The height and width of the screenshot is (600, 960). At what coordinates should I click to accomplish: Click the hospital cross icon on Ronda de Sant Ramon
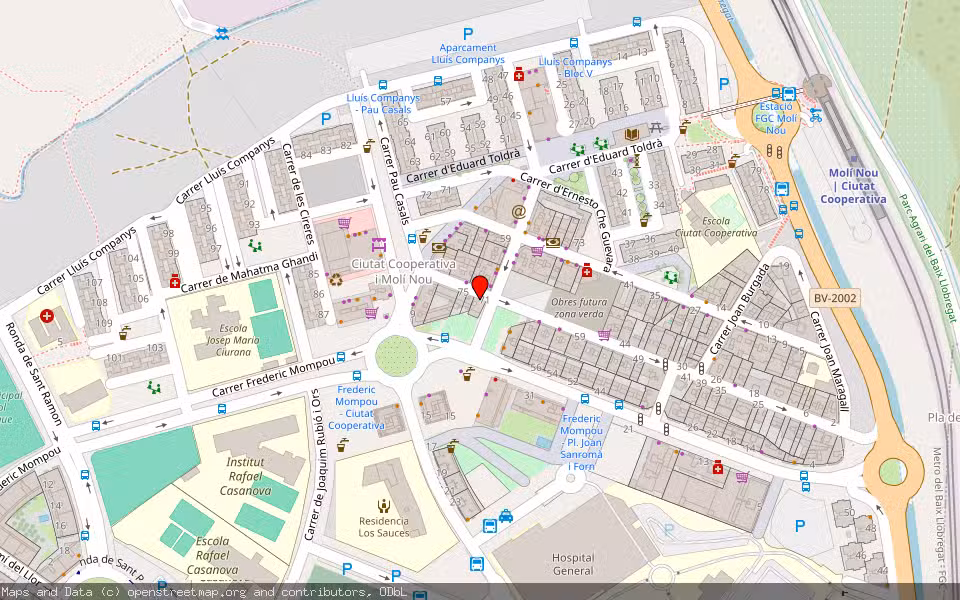click(47, 316)
